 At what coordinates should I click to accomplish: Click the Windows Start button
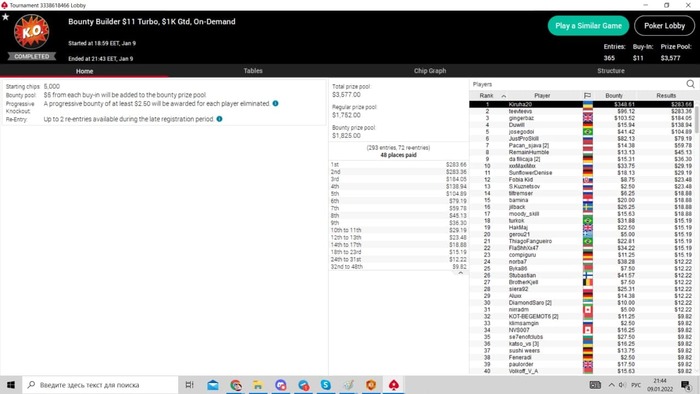coord(11,385)
